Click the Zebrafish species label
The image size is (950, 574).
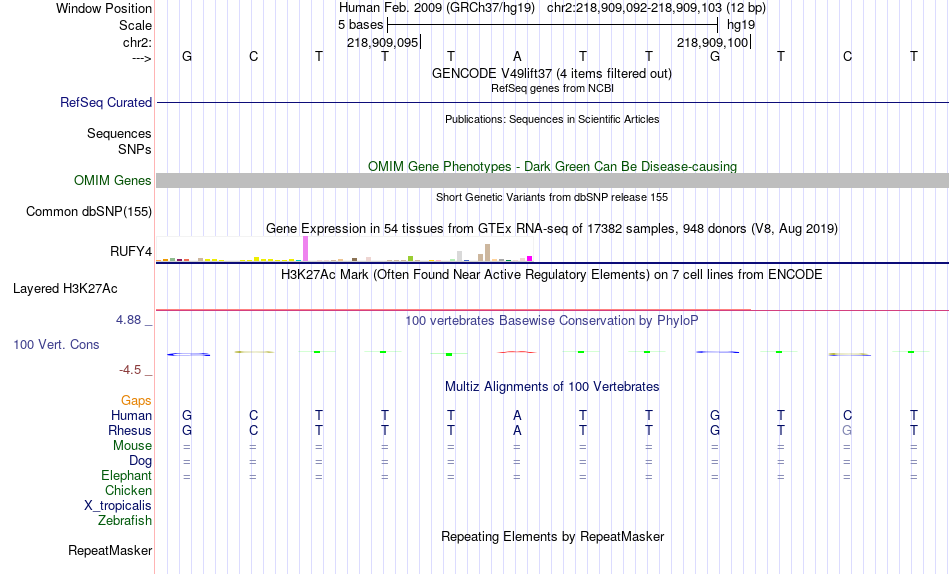click(125, 521)
